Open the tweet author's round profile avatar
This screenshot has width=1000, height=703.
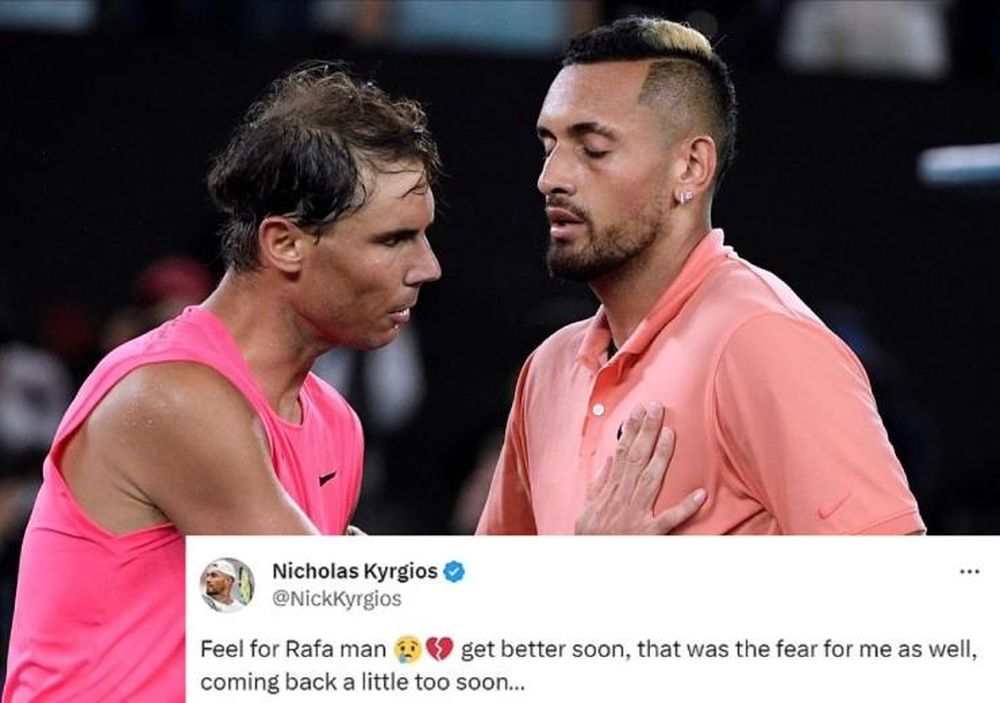click(227, 585)
